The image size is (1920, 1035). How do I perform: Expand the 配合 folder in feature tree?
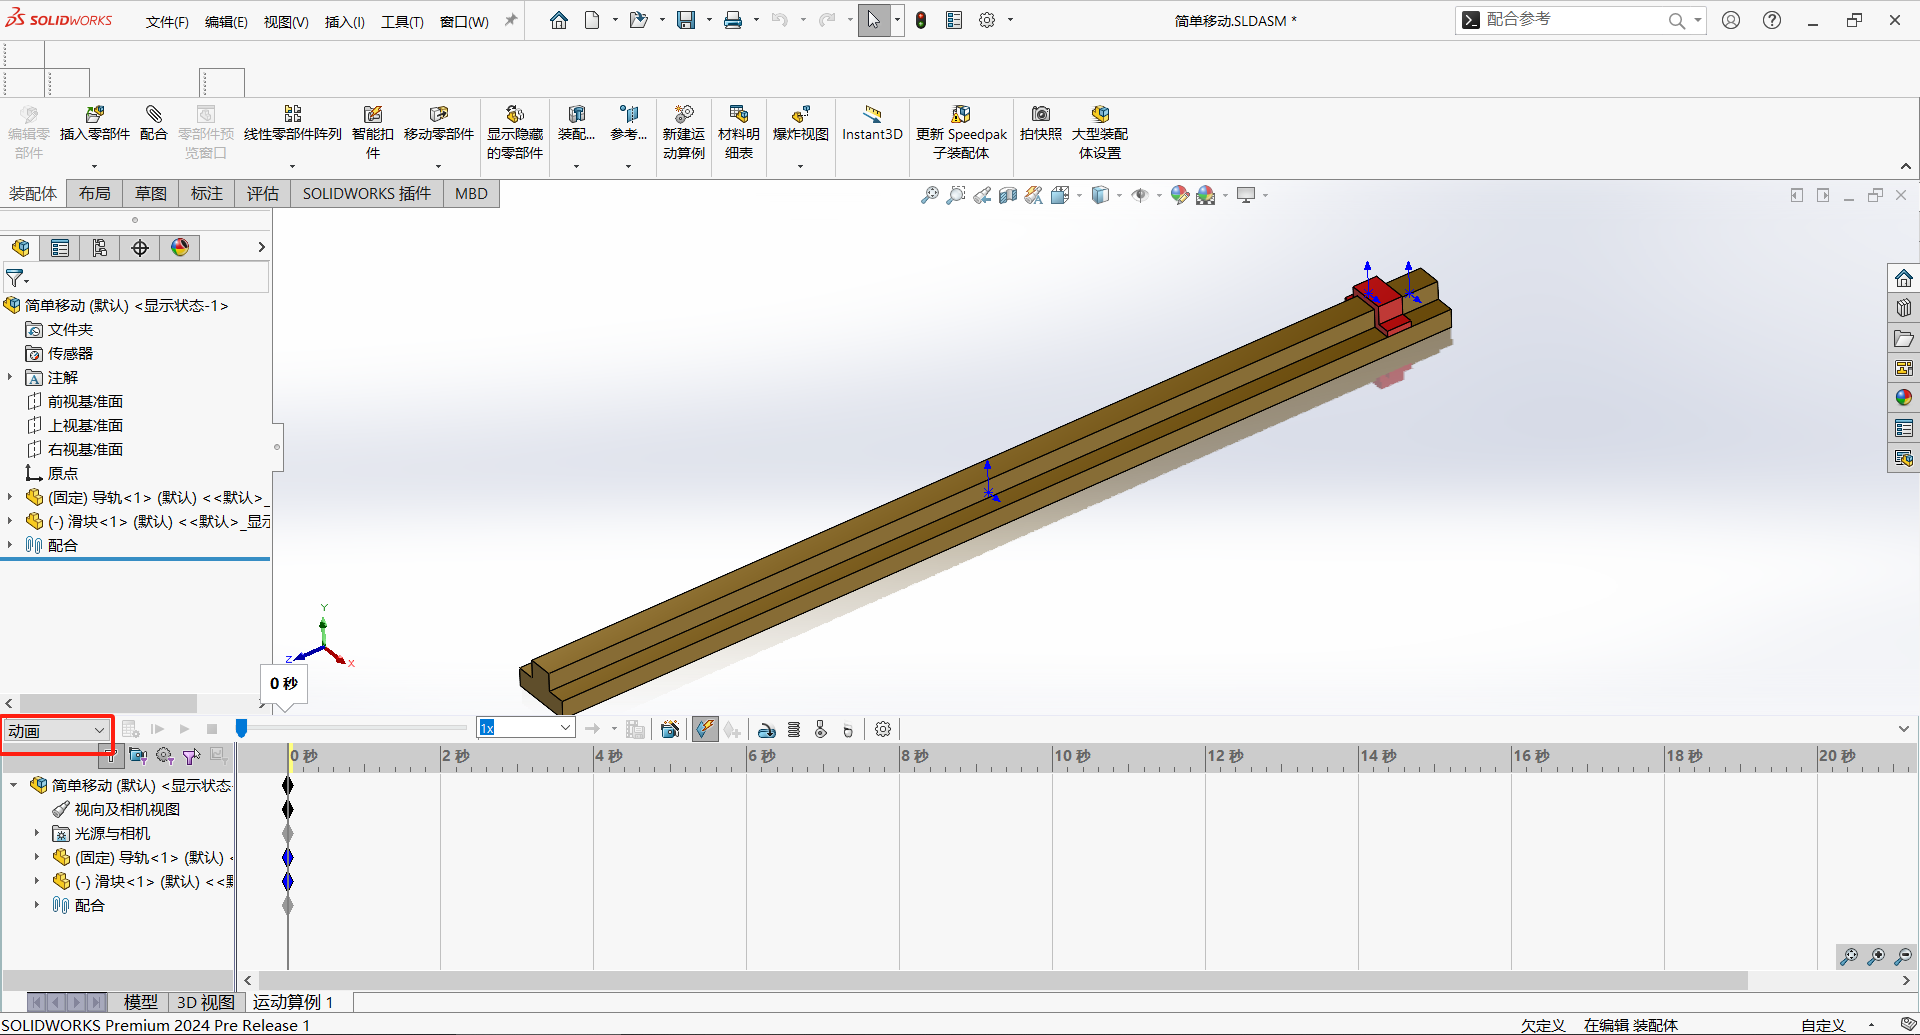[x=10, y=545]
